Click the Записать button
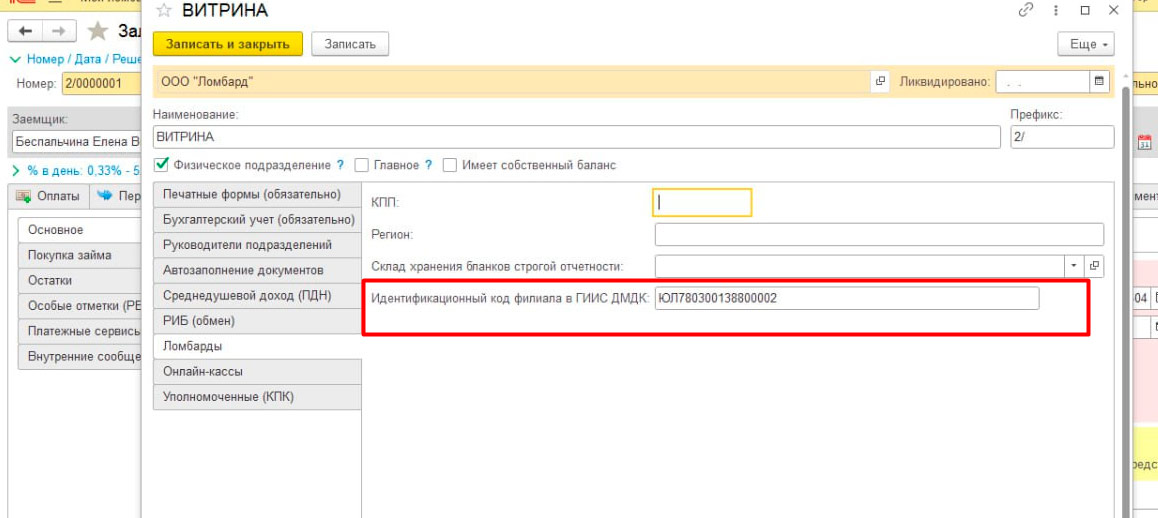The height and width of the screenshot is (518, 1158). click(350, 44)
